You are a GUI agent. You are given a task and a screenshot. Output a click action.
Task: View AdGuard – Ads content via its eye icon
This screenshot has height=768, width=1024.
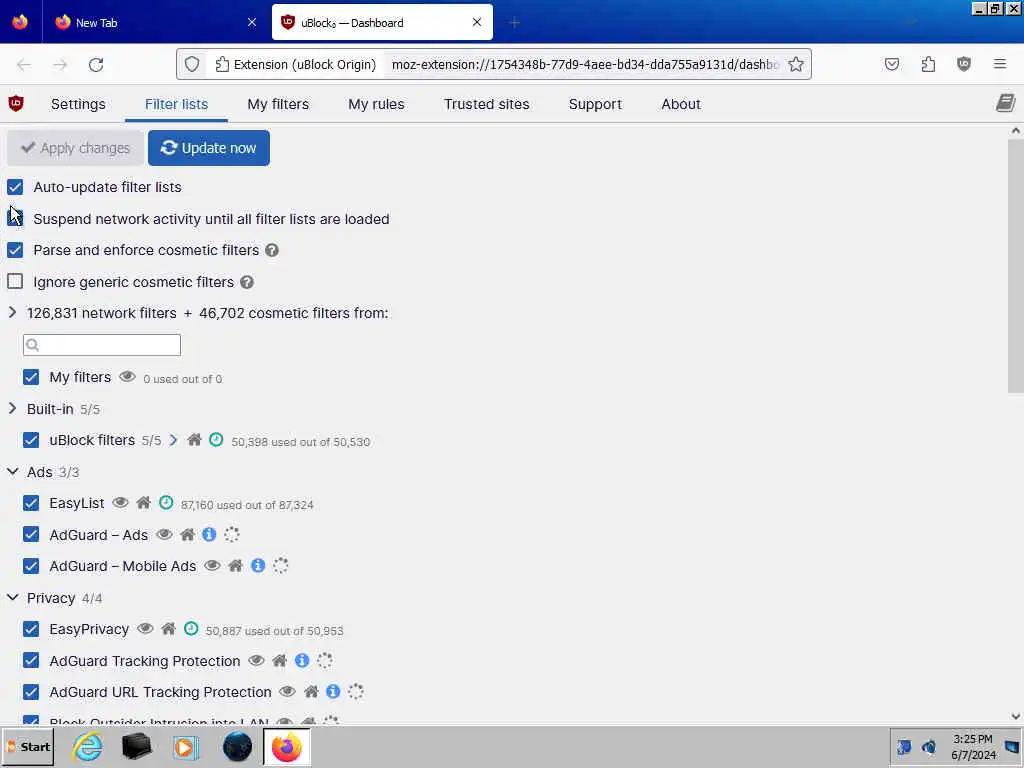164,535
